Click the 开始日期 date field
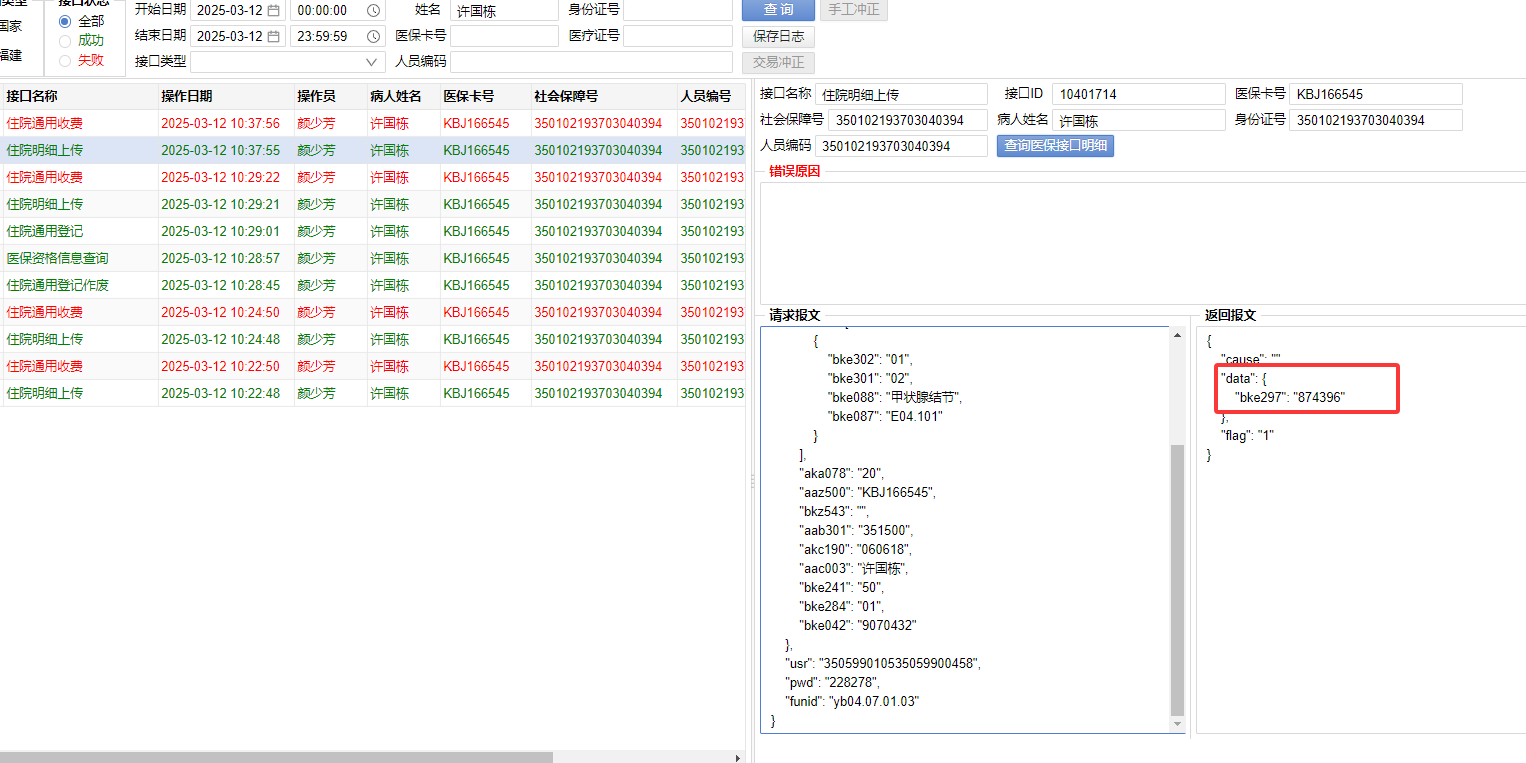This screenshot has height=763, width=1526. [x=236, y=11]
